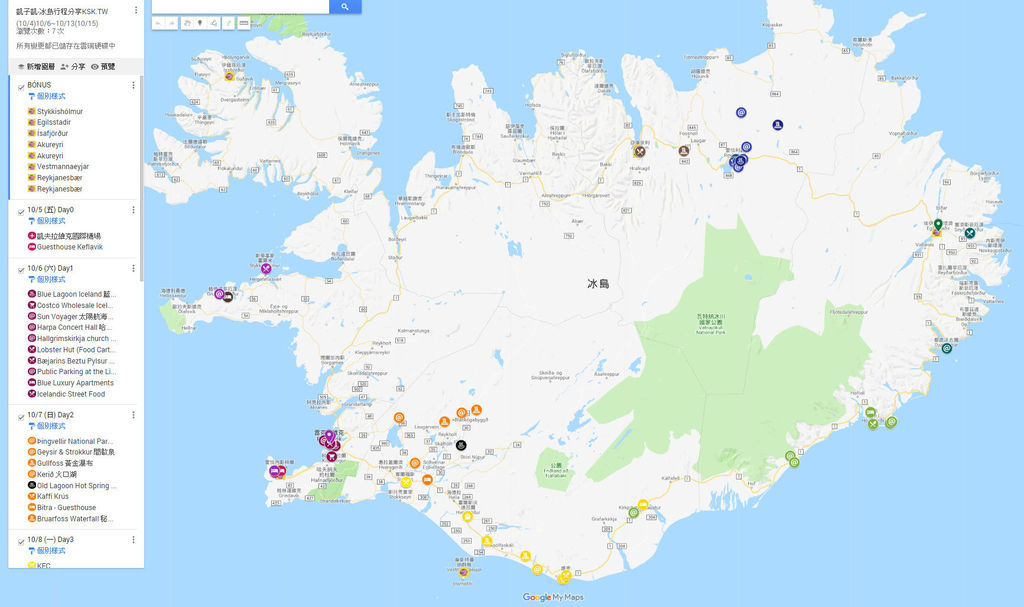Image resolution: width=1024 pixels, height=607 pixels.
Task: Click 預覽 to preview the map
Action: (x=103, y=67)
